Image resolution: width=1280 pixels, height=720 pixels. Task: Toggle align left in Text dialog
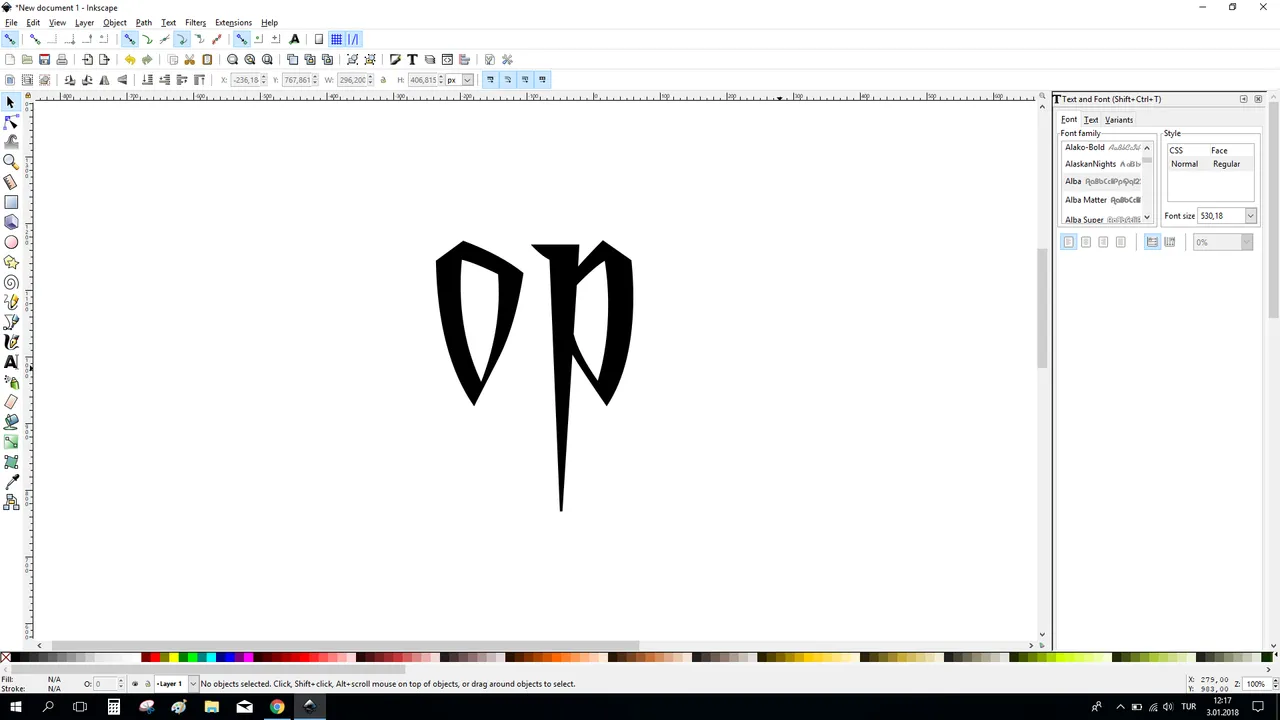1068,242
